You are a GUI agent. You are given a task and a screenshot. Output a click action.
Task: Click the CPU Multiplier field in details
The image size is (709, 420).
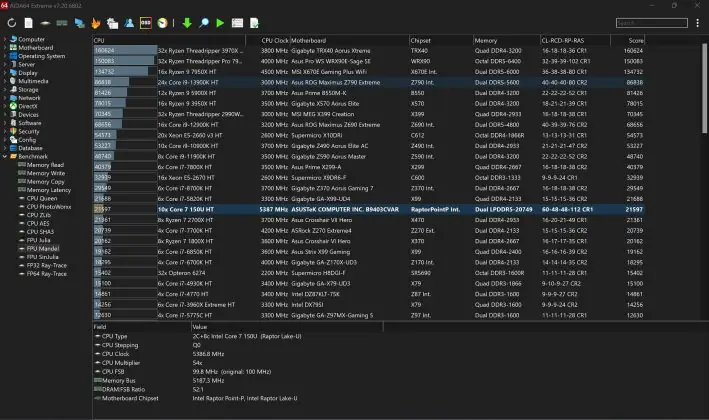pos(121,363)
